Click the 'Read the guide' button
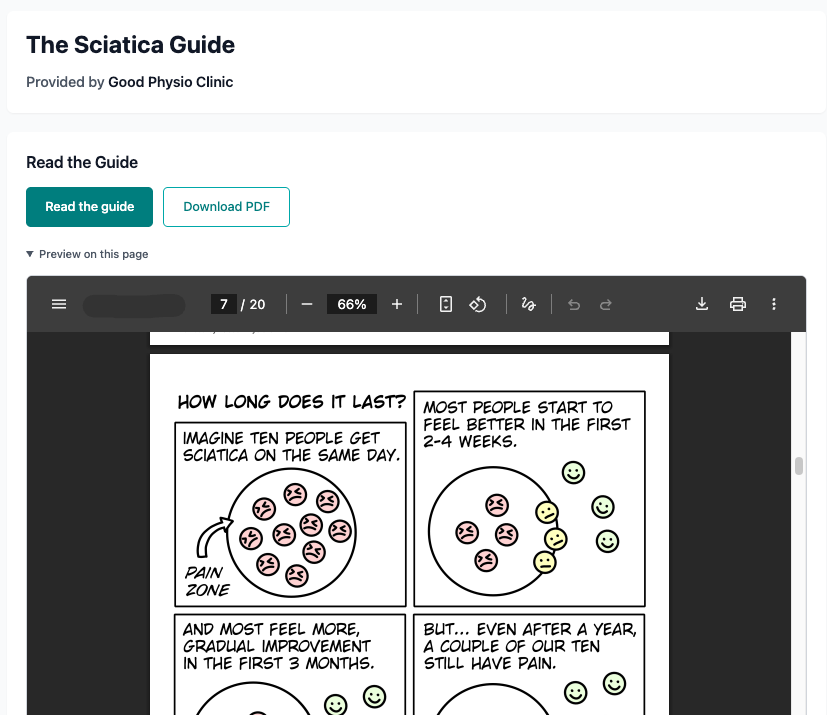Image resolution: width=827 pixels, height=715 pixels. (x=89, y=207)
